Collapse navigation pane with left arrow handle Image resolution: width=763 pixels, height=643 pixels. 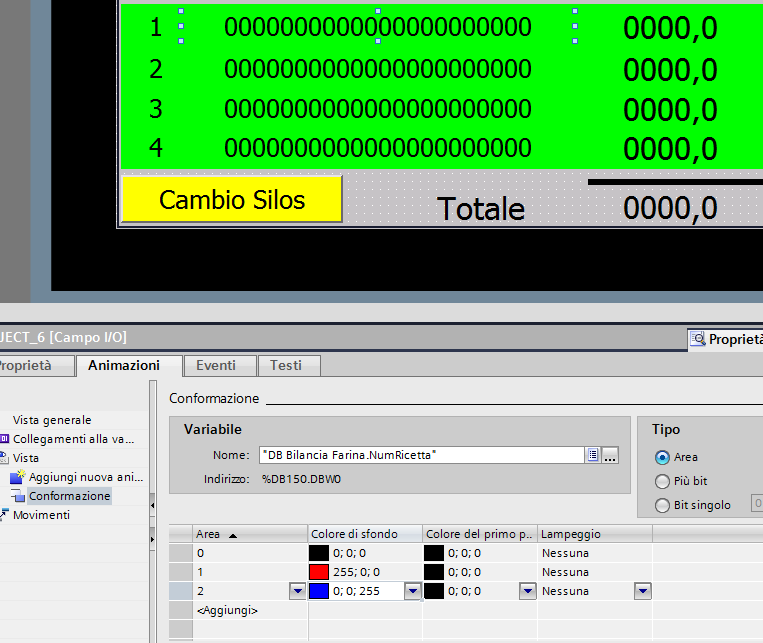[152, 506]
